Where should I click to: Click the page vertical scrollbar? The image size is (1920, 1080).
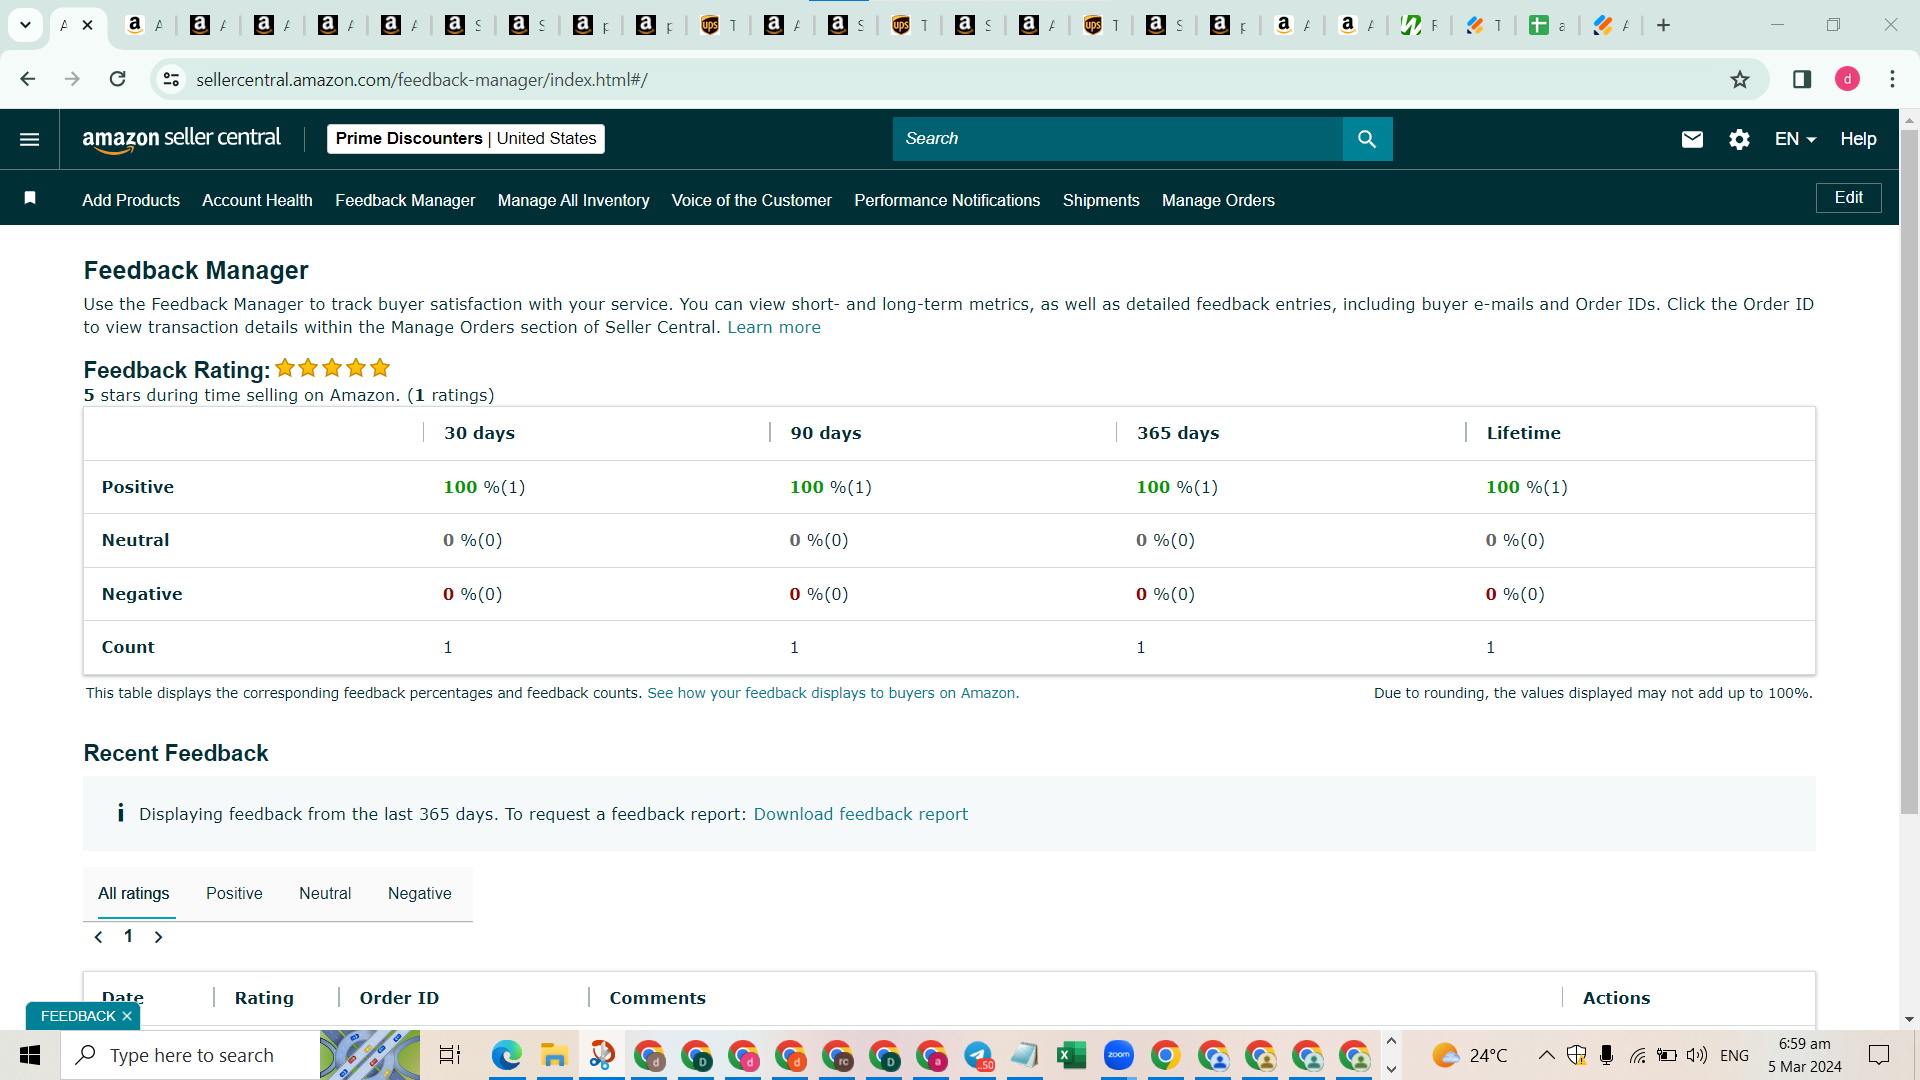(x=1909, y=470)
